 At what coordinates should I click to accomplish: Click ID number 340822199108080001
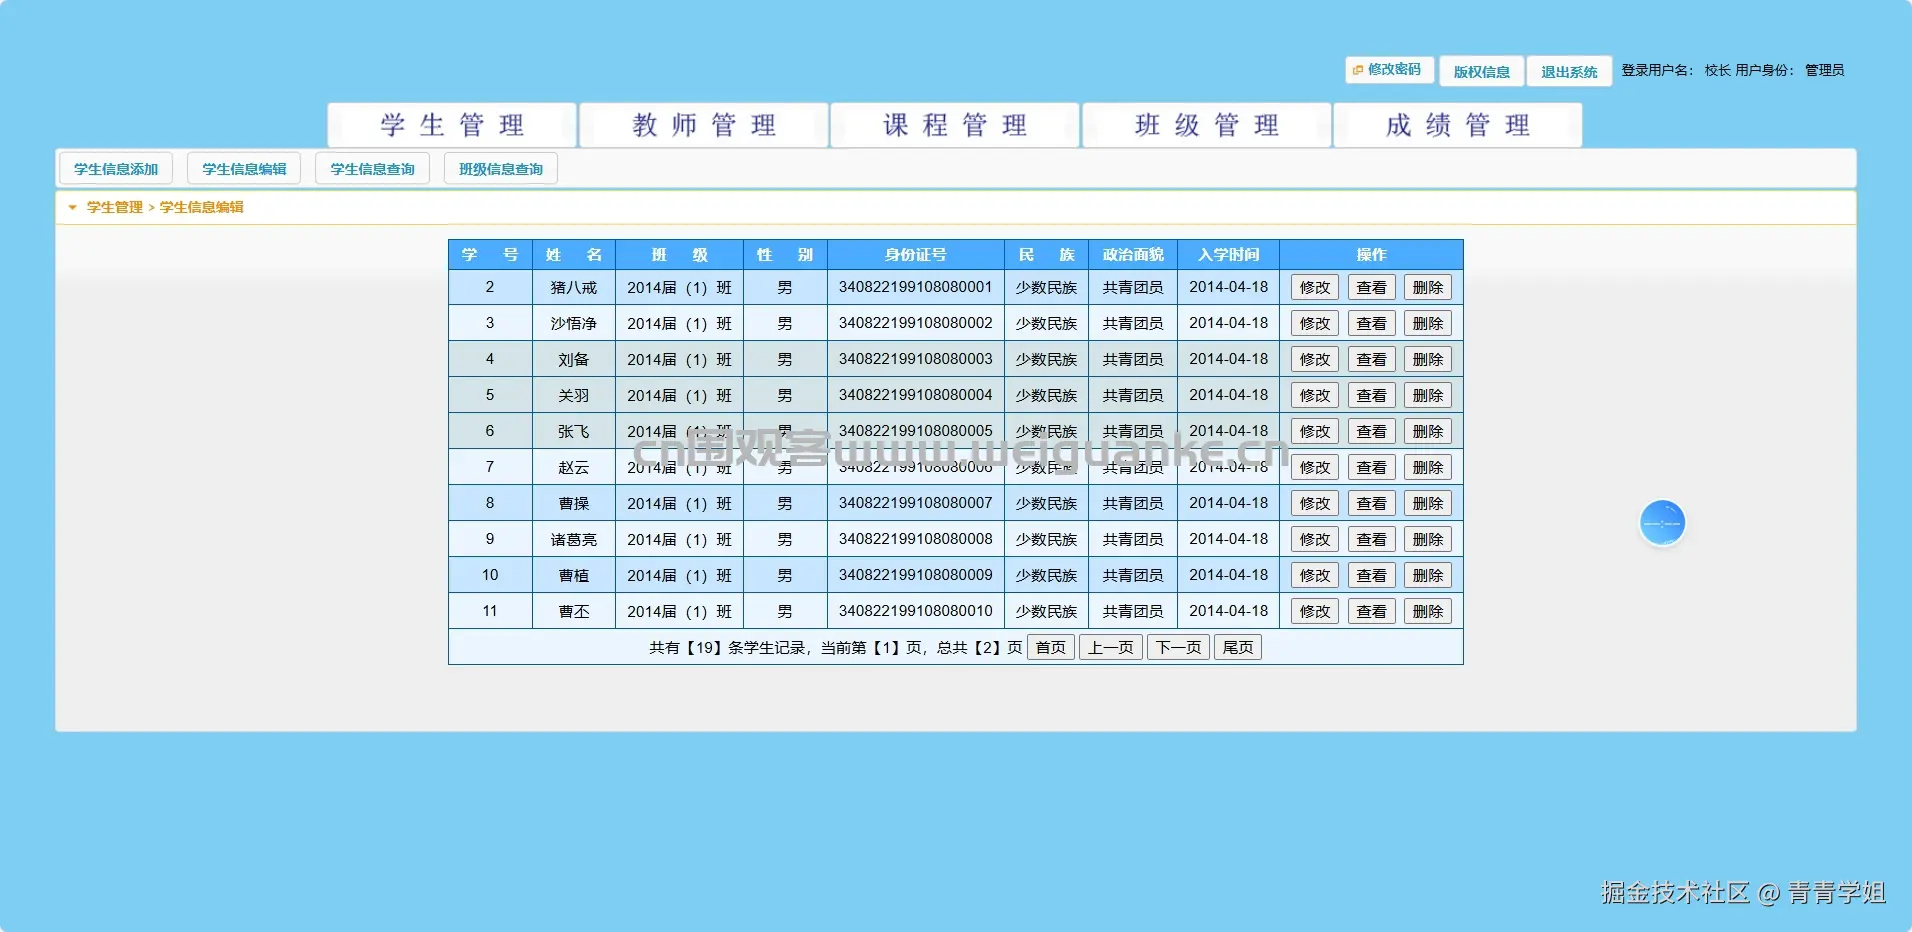[x=916, y=287]
